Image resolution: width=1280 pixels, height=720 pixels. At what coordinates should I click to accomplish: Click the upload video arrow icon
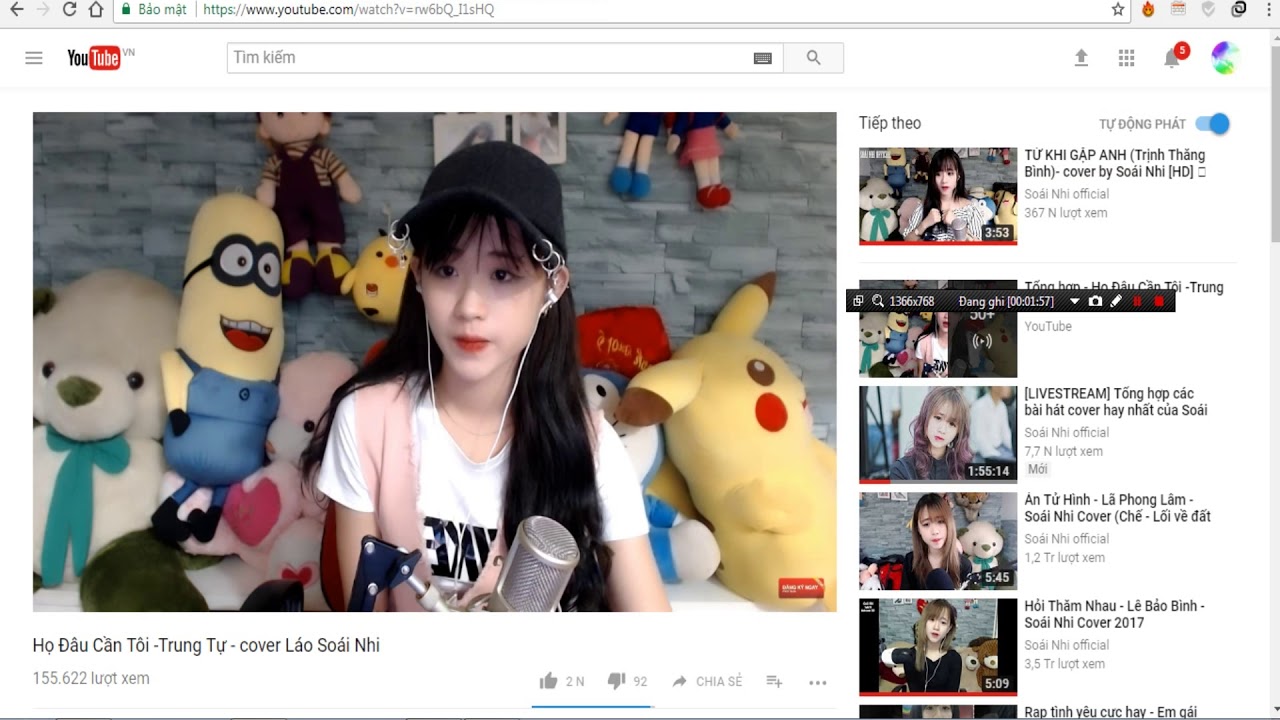coord(1081,58)
